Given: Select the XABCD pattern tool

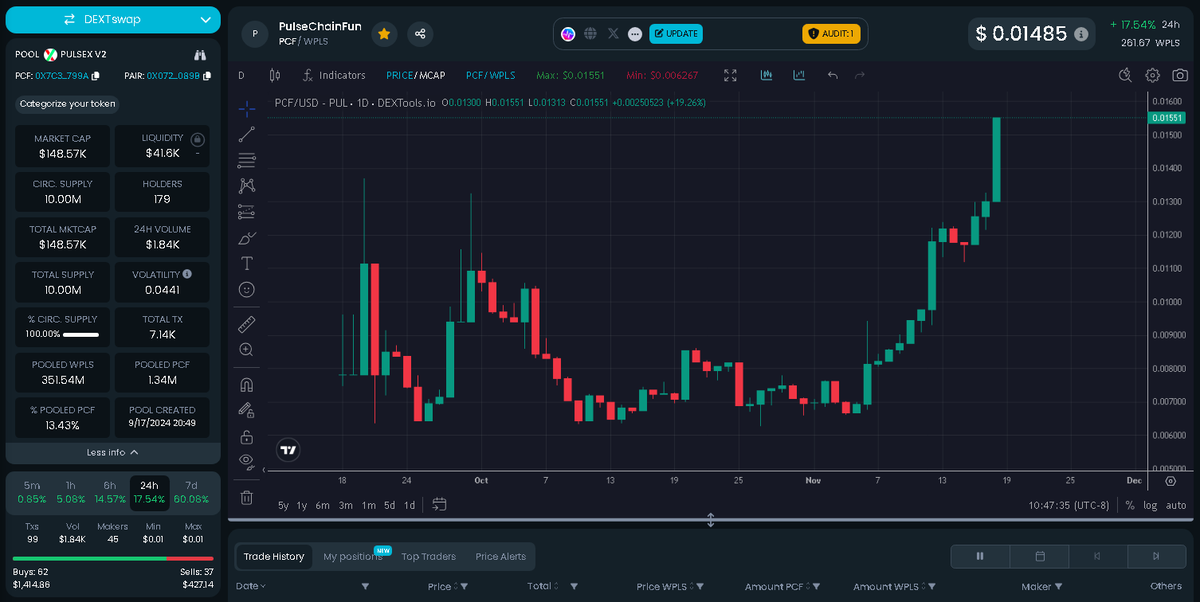Looking at the screenshot, I should coord(247,186).
